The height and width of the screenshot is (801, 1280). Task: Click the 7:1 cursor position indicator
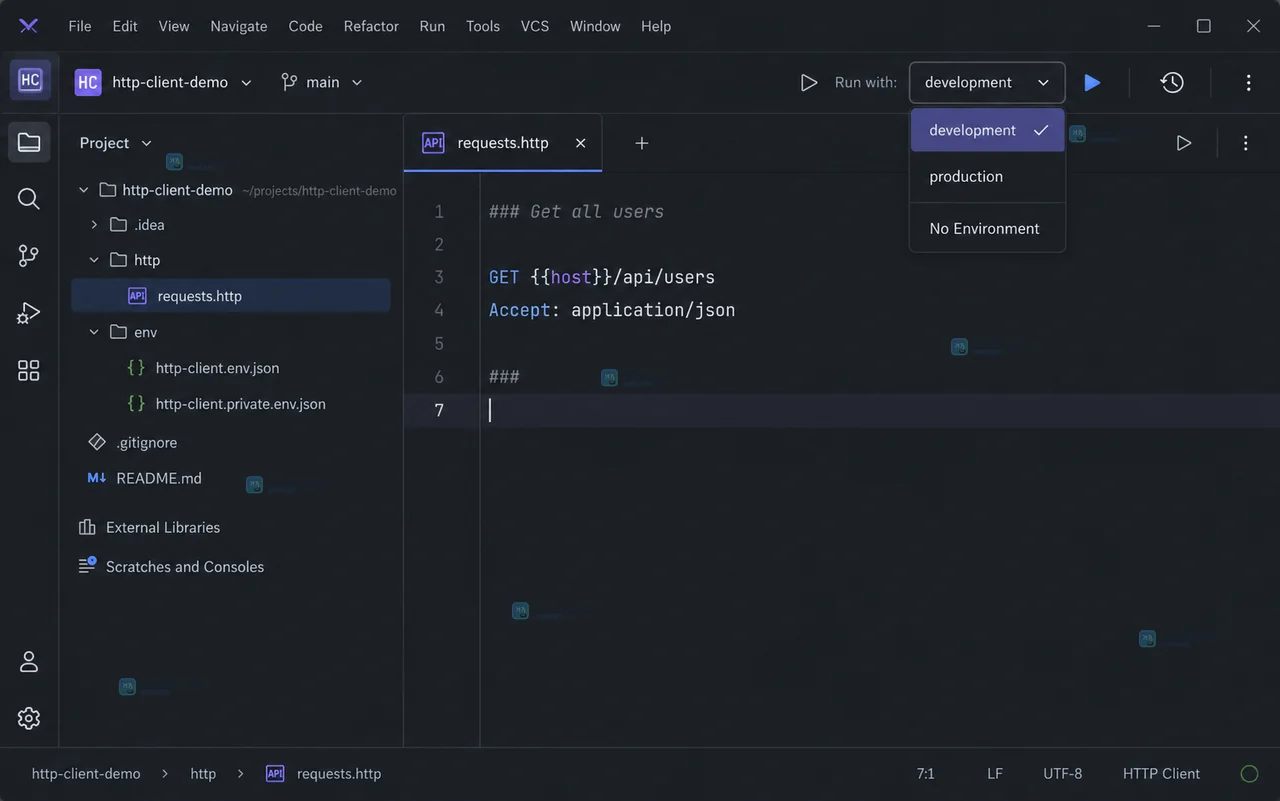click(926, 773)
